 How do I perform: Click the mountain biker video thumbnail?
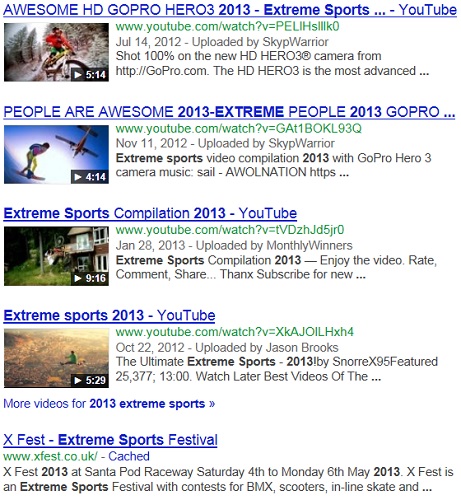[56, 52]
